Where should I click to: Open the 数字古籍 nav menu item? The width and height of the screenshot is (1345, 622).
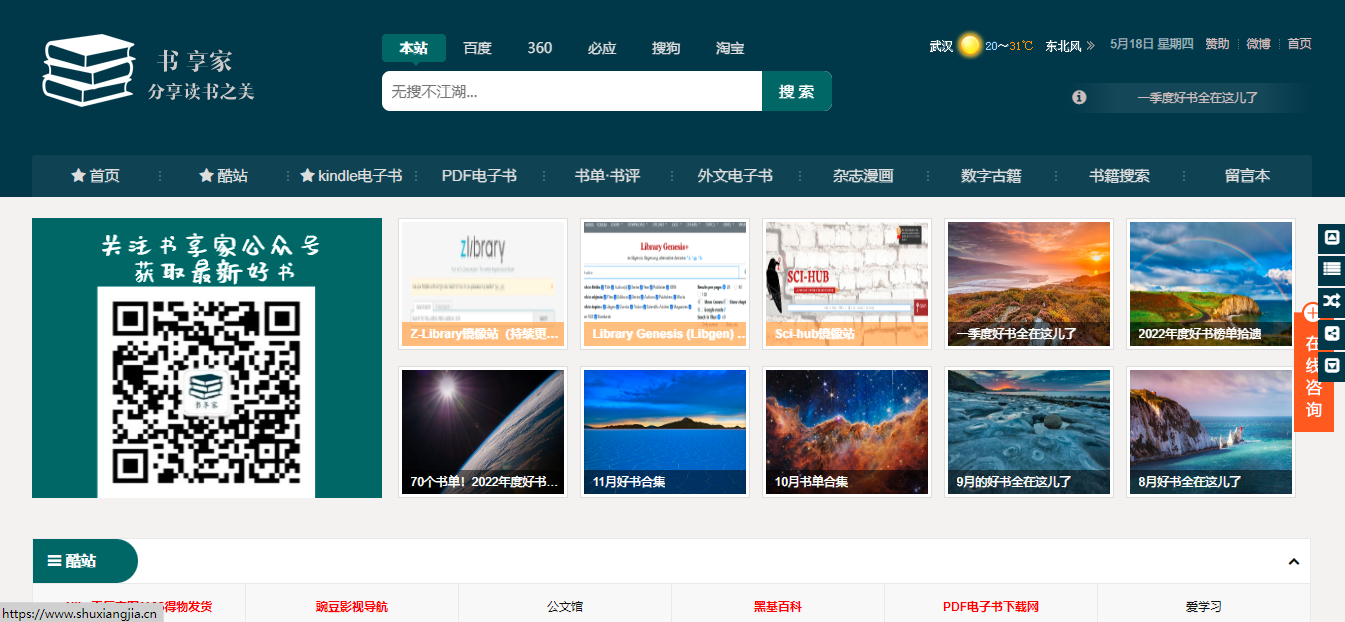pyautogui.click(x=991, y=176)
